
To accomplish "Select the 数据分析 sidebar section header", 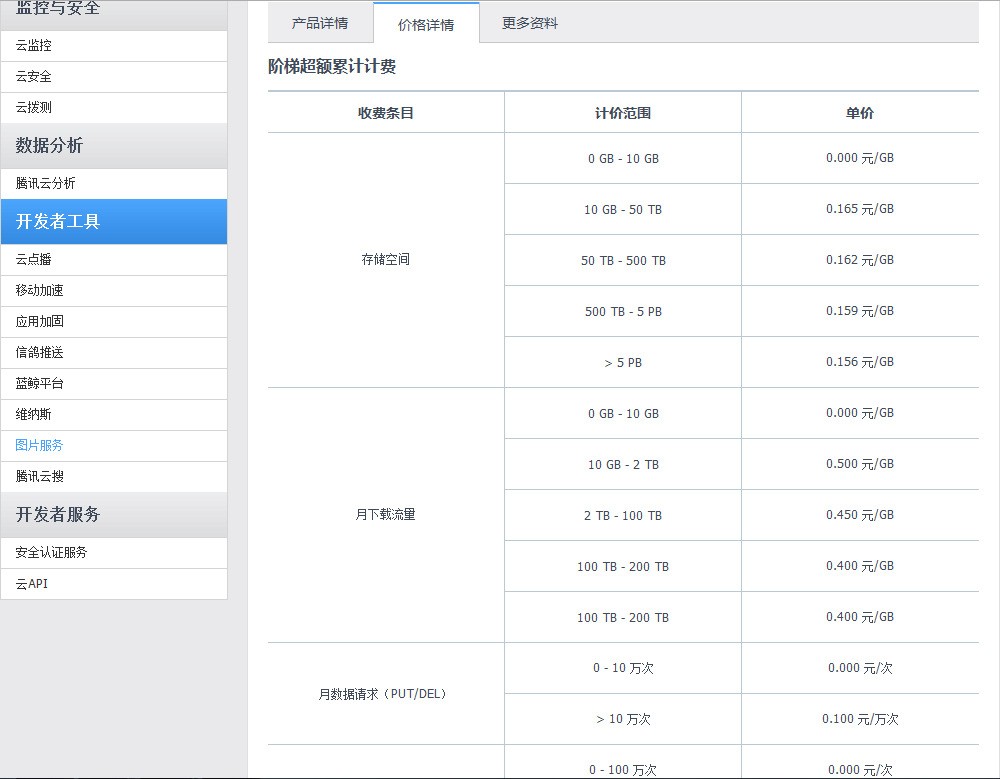I will point(114,145).
